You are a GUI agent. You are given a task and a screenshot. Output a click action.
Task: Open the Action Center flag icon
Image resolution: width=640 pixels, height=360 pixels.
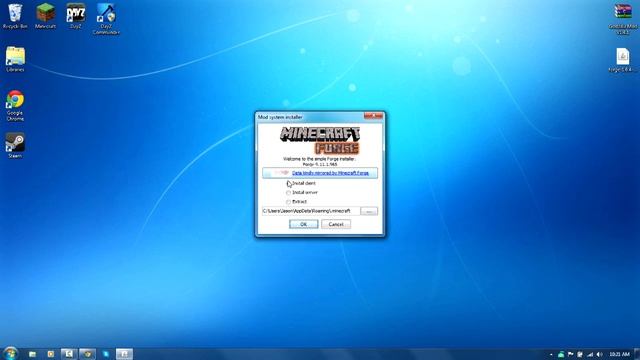(x=571, y=354)
